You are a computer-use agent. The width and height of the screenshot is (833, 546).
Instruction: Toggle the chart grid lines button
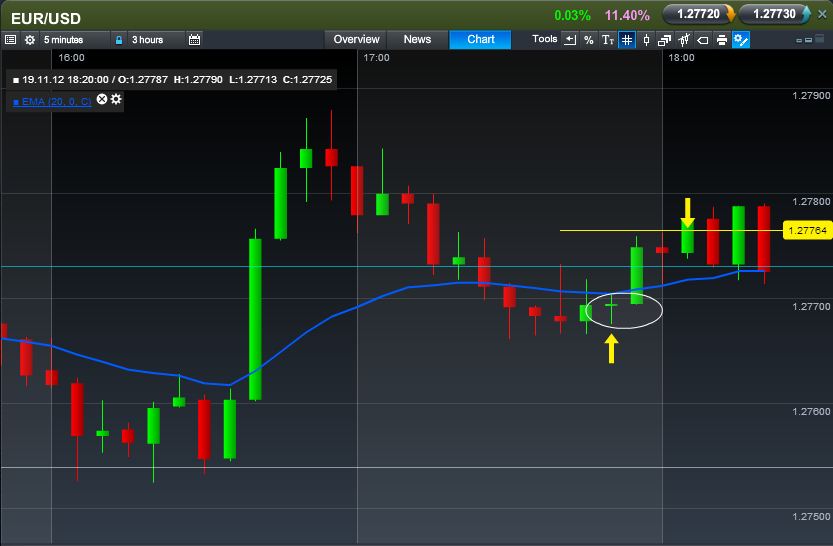pyautogui.click(x=627, y=40)
